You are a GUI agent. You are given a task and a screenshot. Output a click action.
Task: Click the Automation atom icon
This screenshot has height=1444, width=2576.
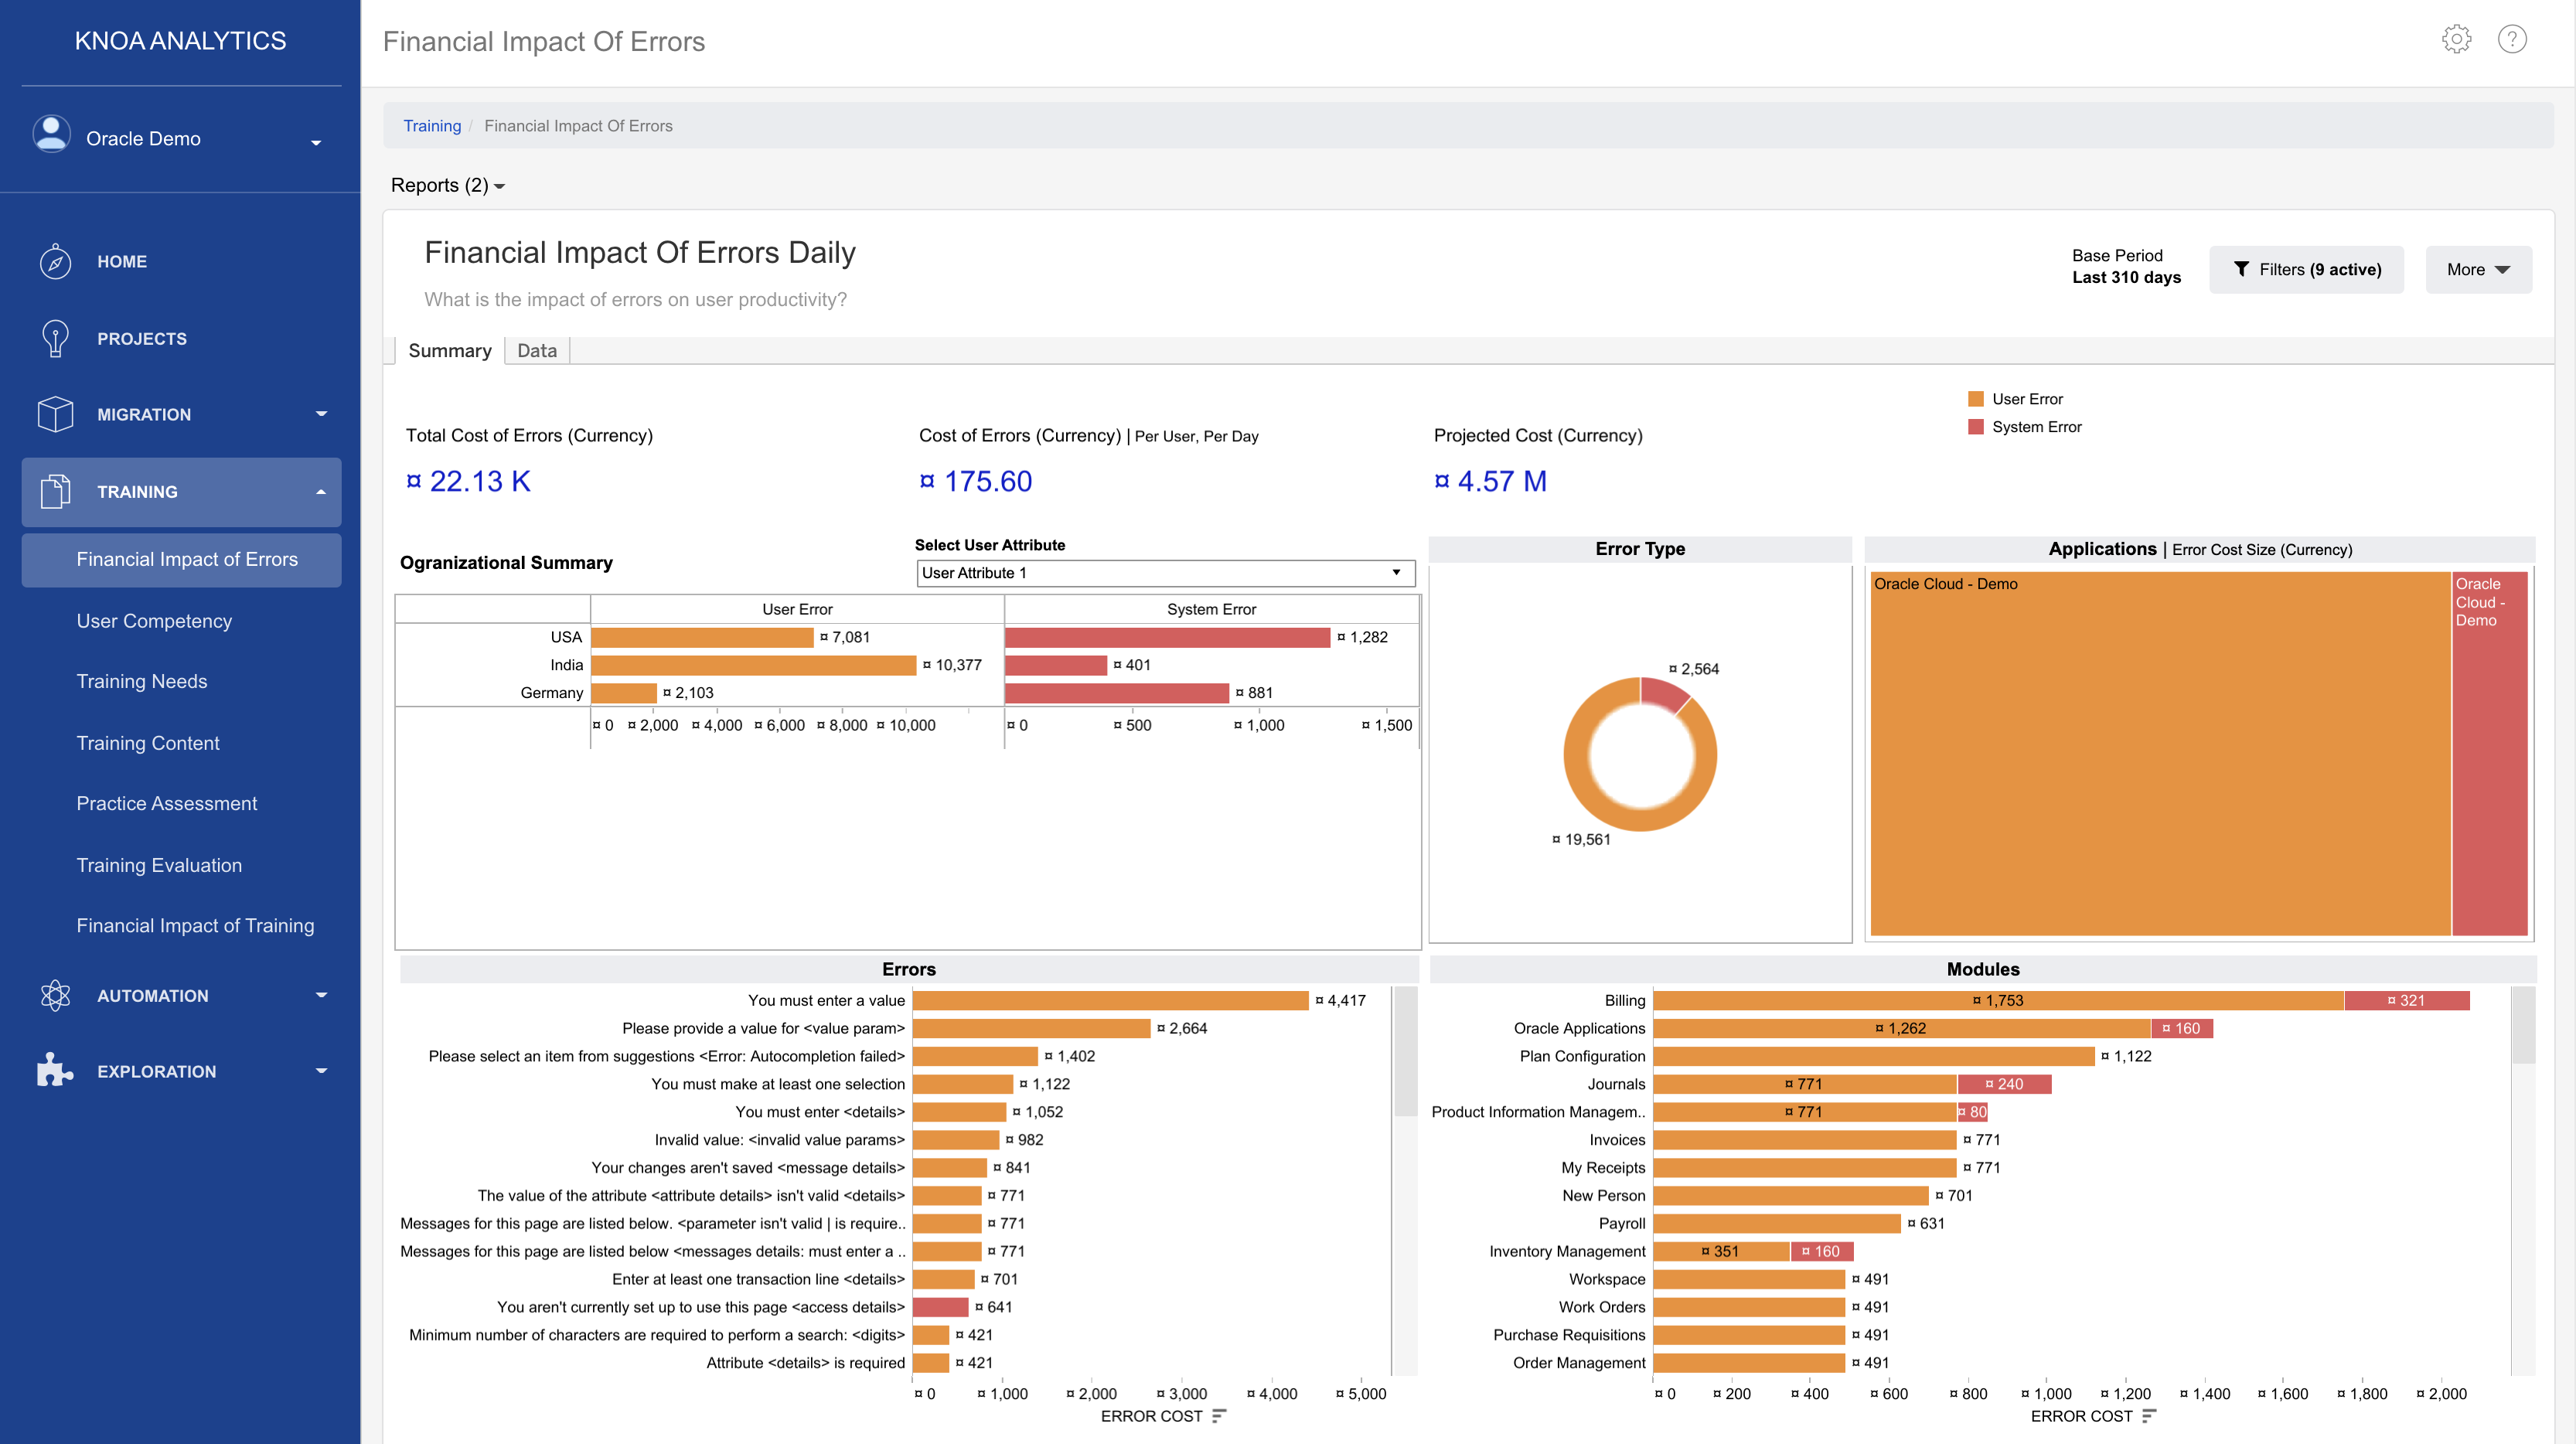(x=55, y=996)
